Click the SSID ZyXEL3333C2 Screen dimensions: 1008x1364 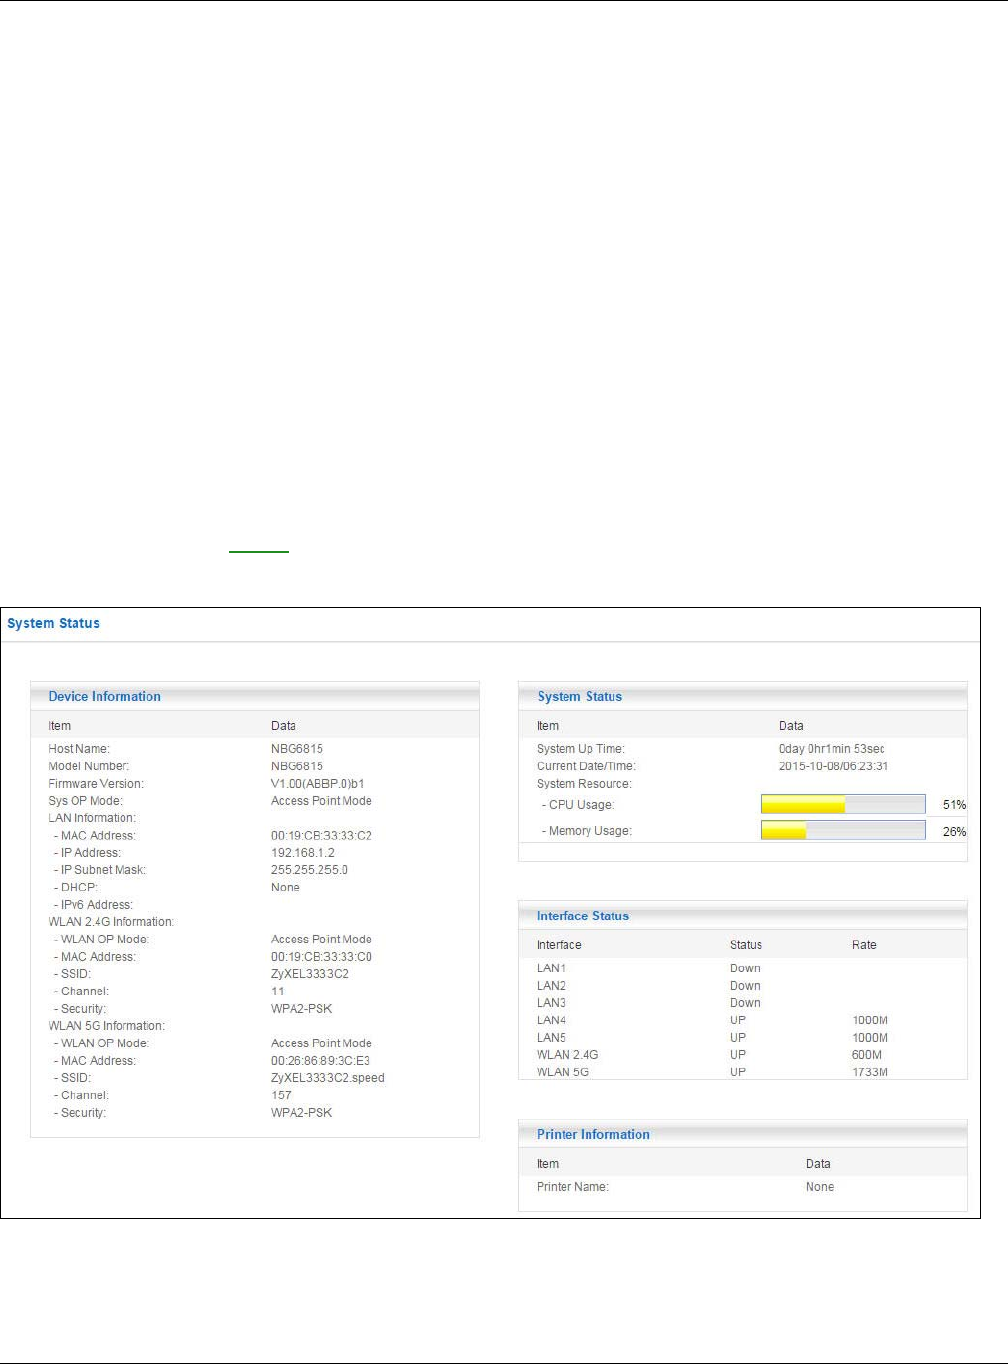[310, 974]
